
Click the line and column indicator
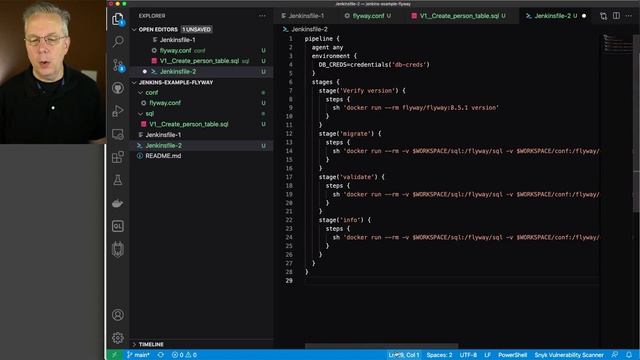pyautogui.click(x=404, y=355)
